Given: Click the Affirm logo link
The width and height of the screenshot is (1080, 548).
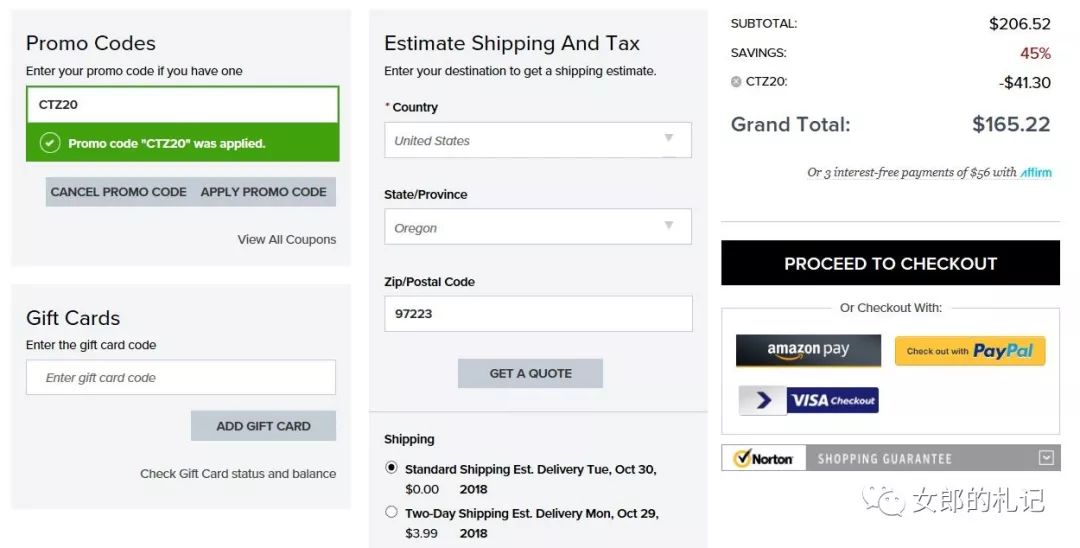Looking at the screenshot, I should click(x=1036, y=172).
